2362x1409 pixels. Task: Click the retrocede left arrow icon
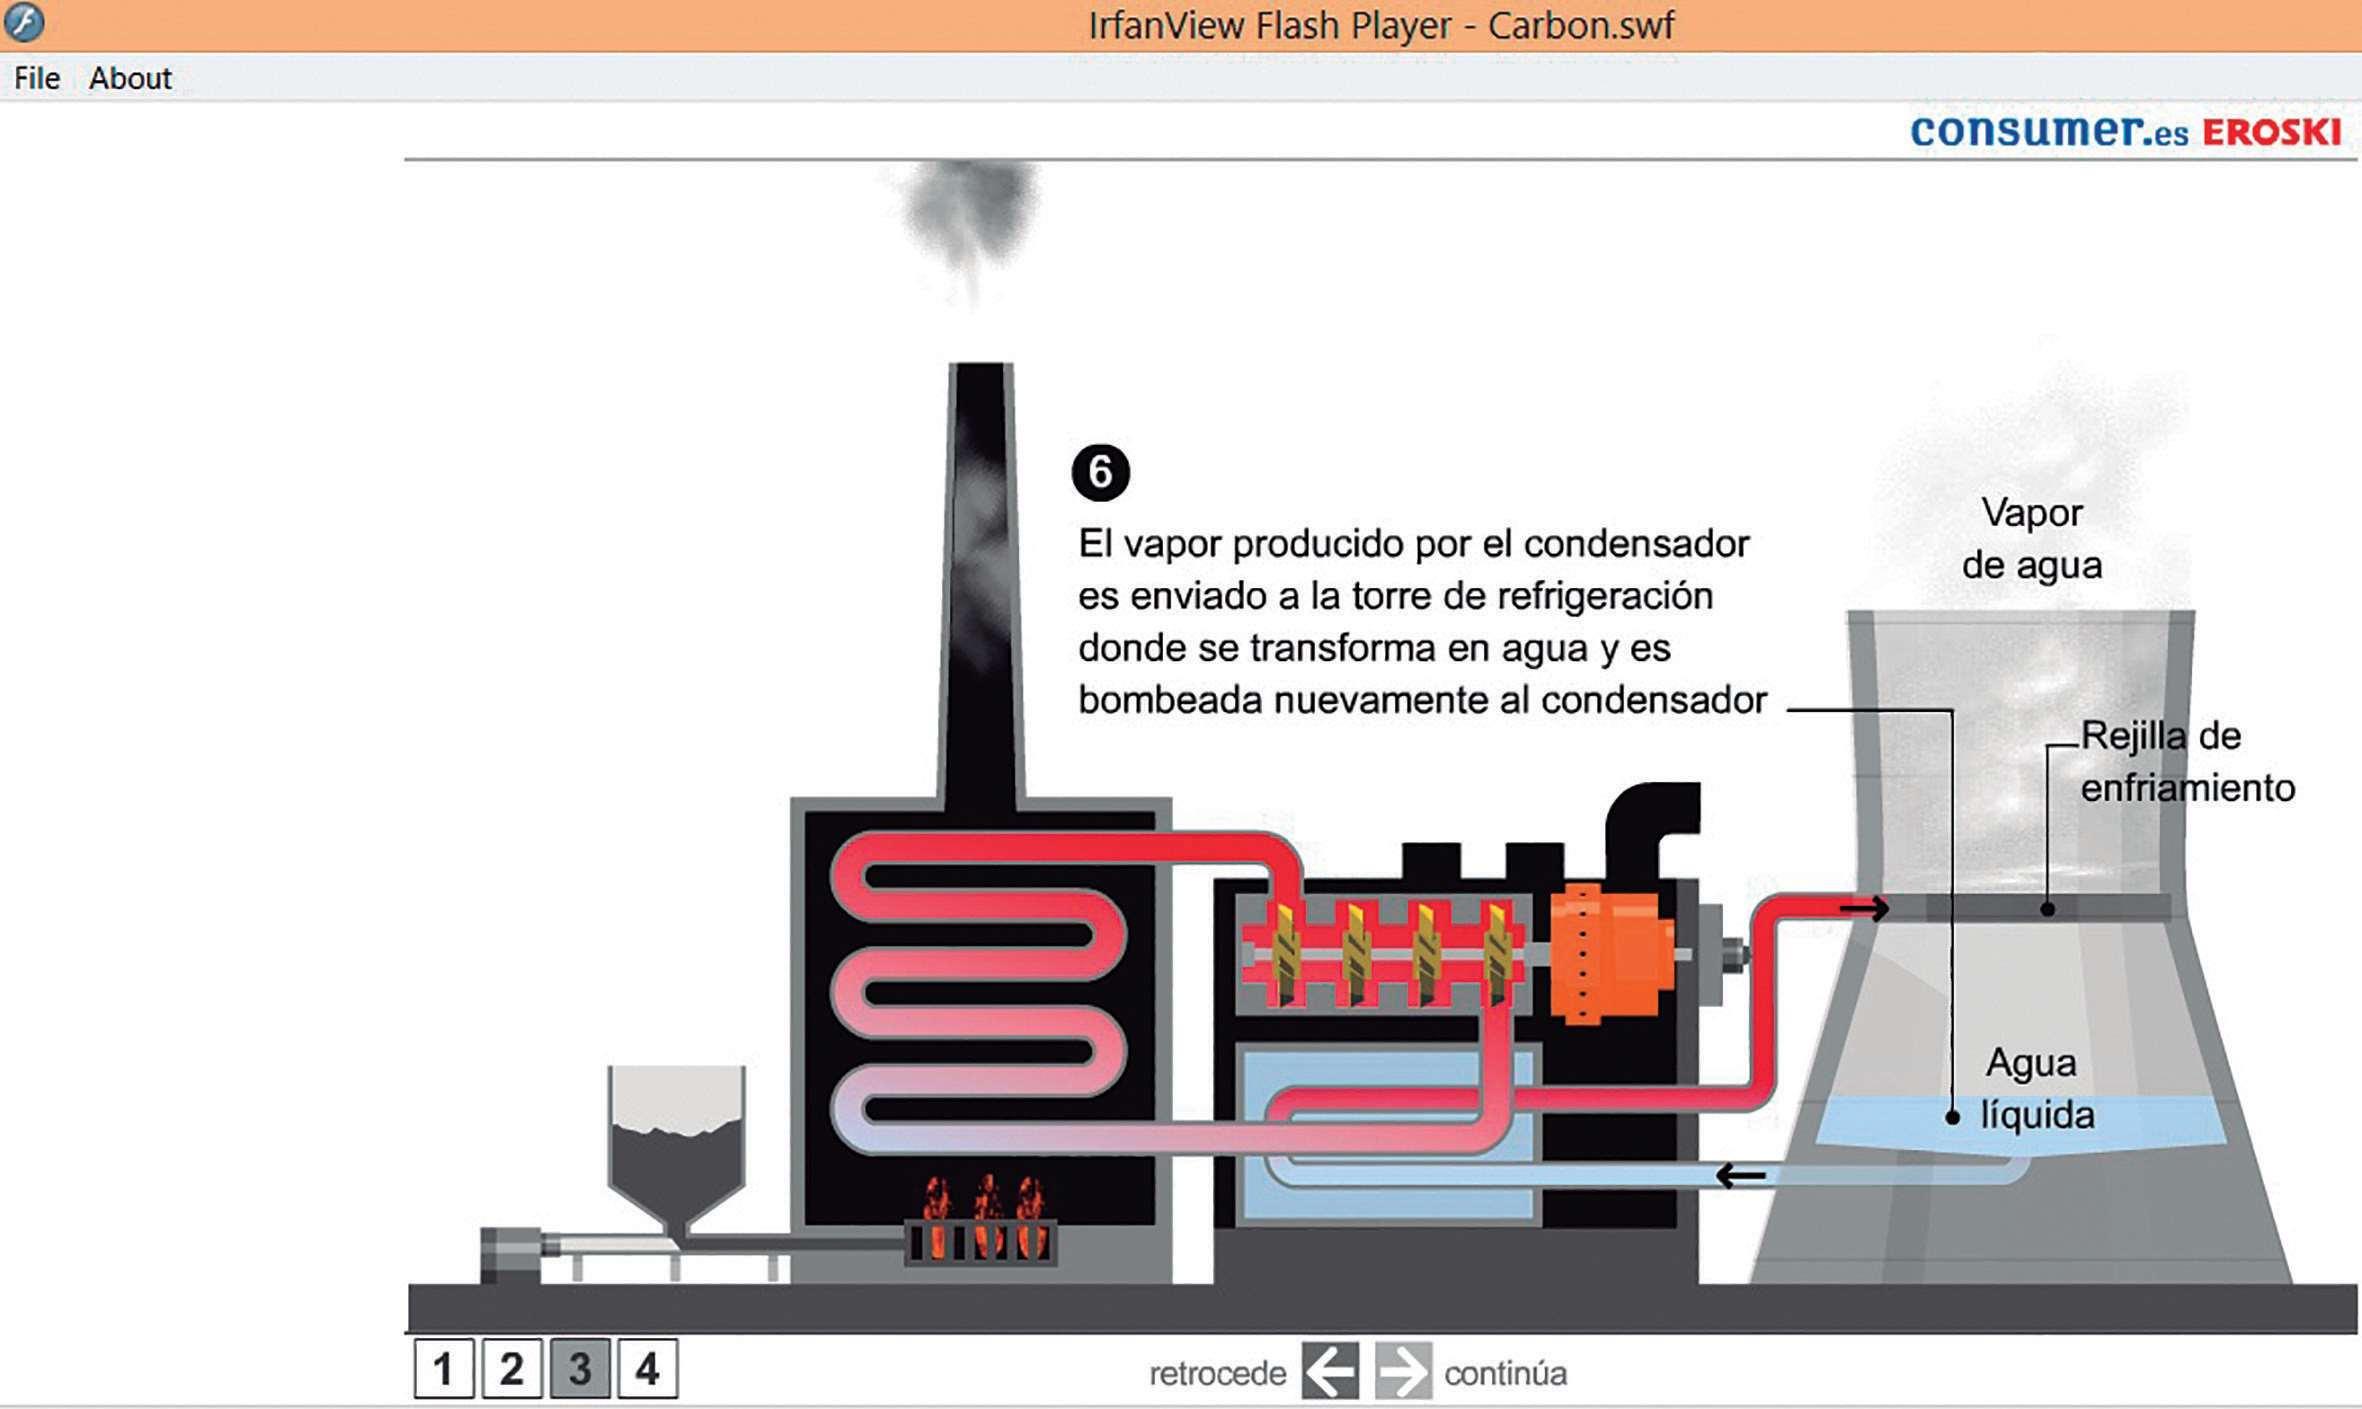pos(1330,1370)
